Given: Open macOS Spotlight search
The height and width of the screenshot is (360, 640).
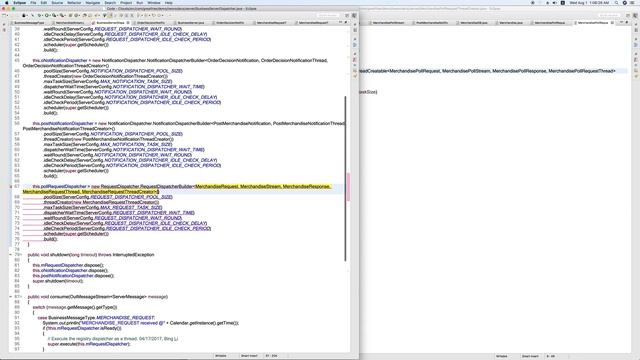Looking at the screenshot, I should 616,2.
